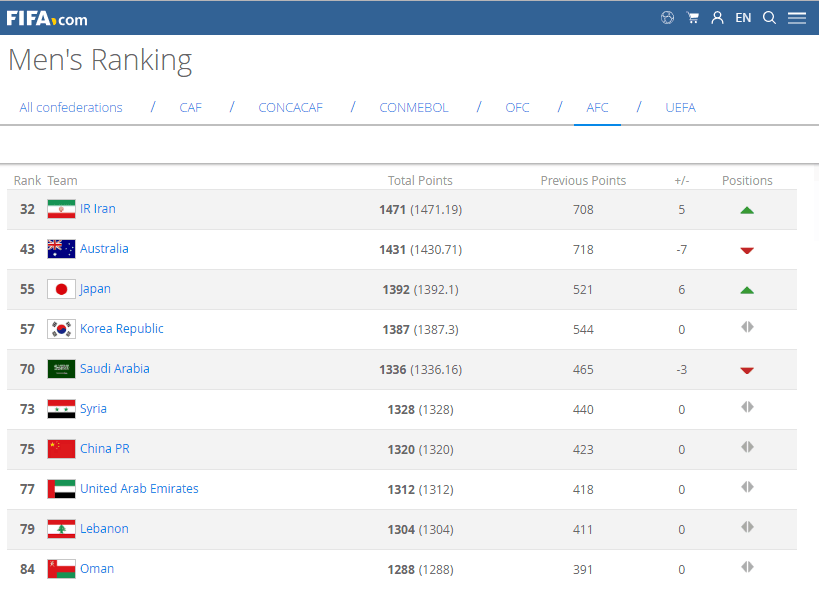Open the United Arab Emirates team link

(x=139, y=489)
